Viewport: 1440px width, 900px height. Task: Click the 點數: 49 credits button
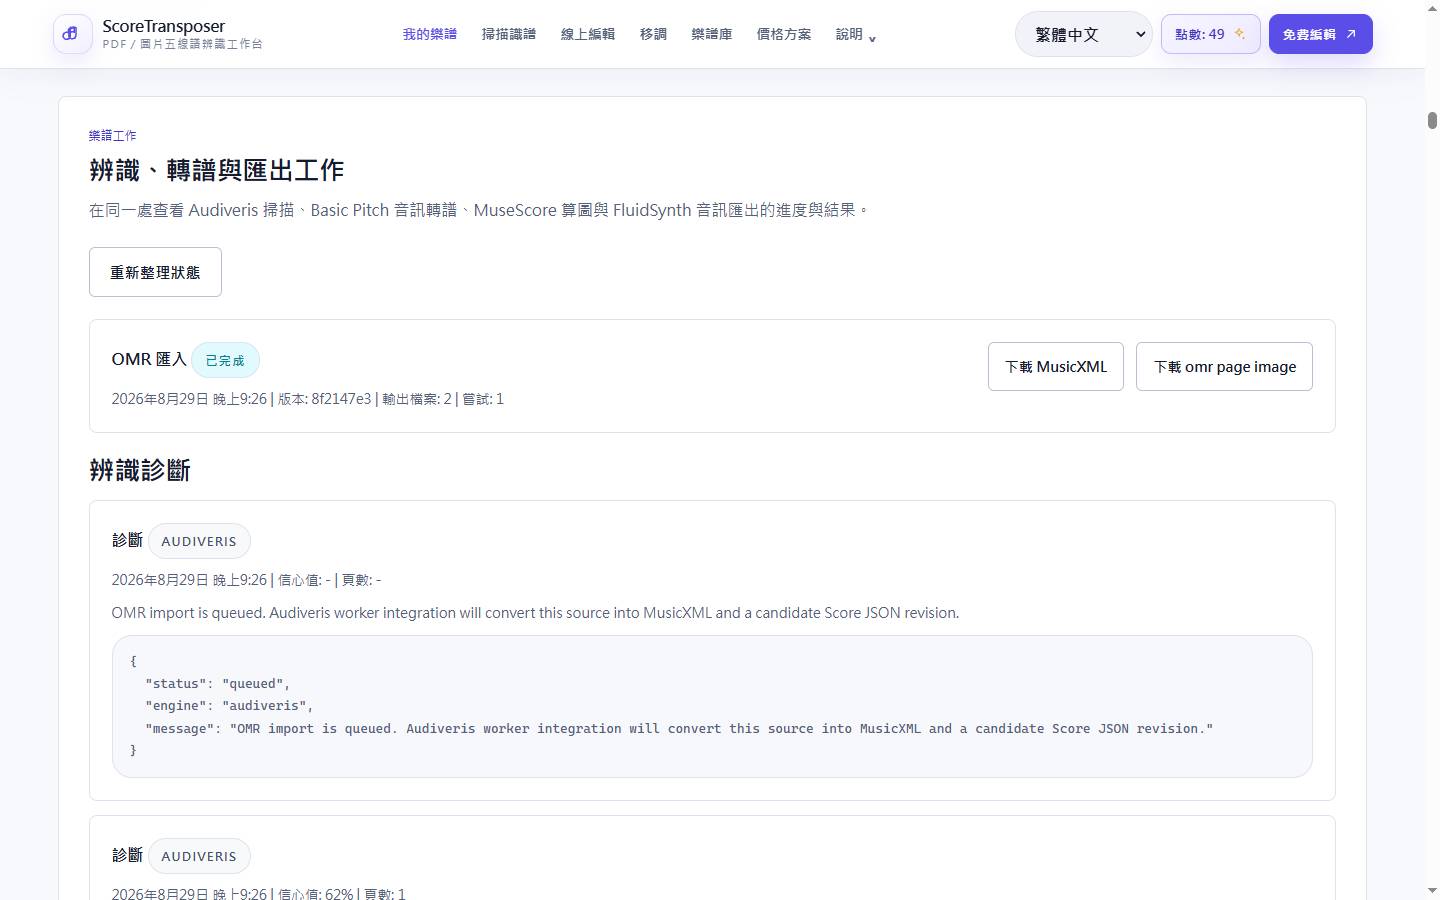pyautogui.click(x=1210, y=34)
